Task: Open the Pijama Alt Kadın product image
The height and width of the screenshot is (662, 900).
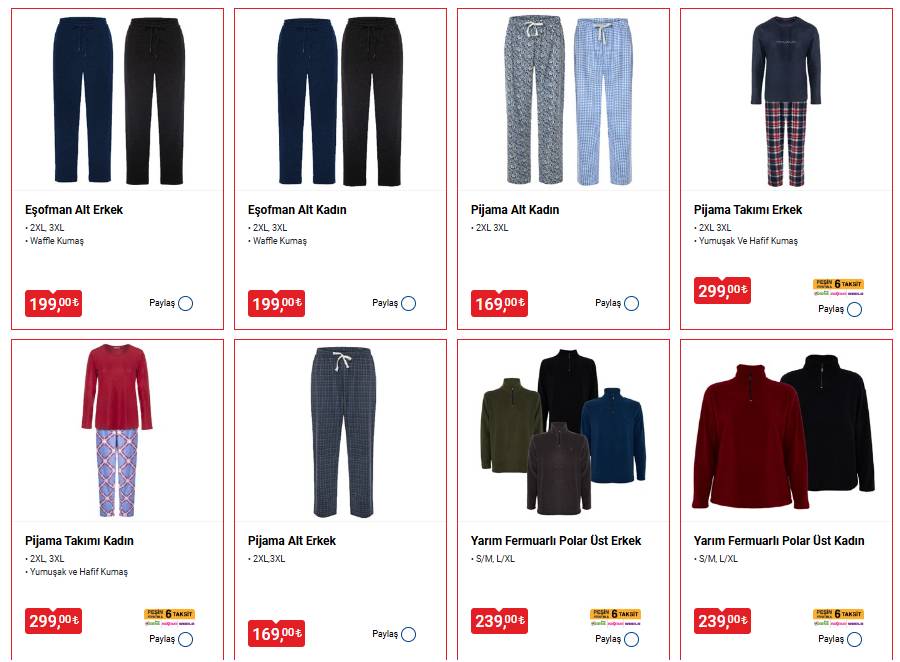Action: point(564,100)
